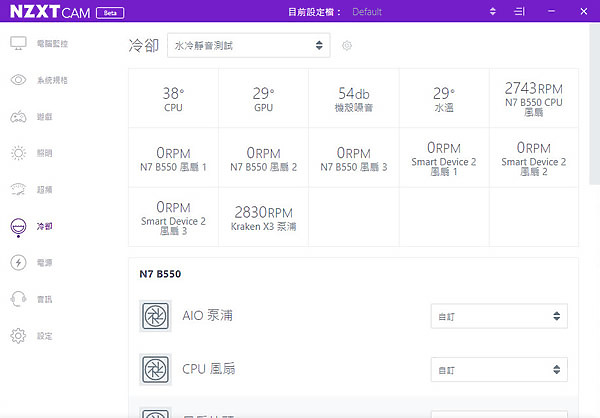
Task: Open the 照明 lighting sun icon
Action: [18, 153]
